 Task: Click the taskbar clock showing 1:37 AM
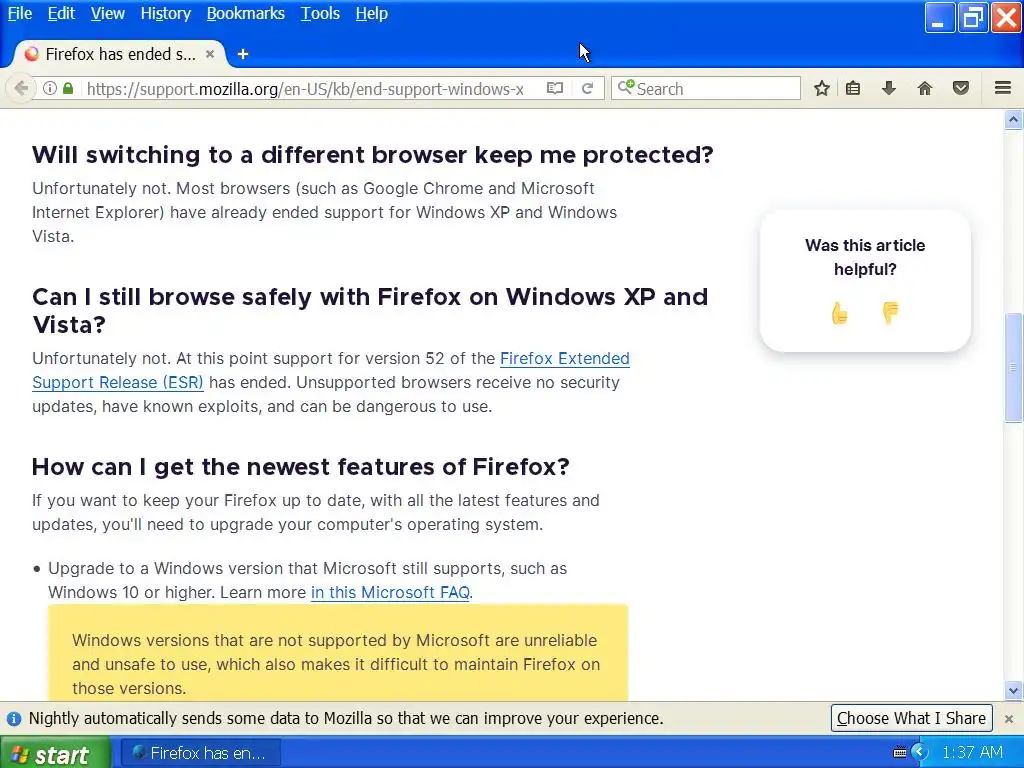click(972, 752)
